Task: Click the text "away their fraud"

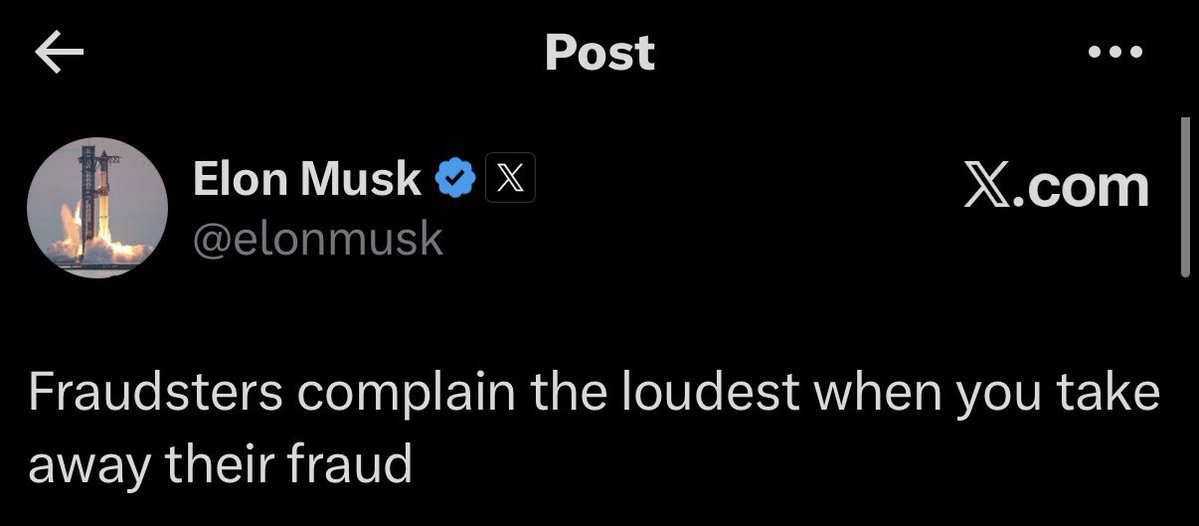Action: (220, 465)
